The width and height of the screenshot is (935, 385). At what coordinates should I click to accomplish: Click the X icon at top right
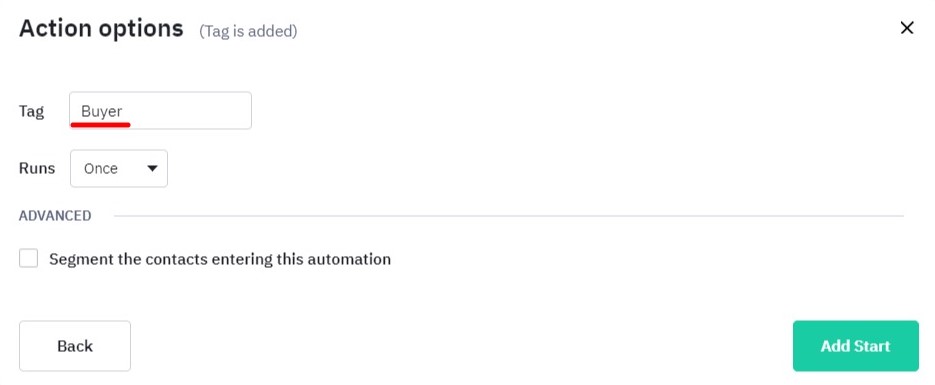pos(906,28)
